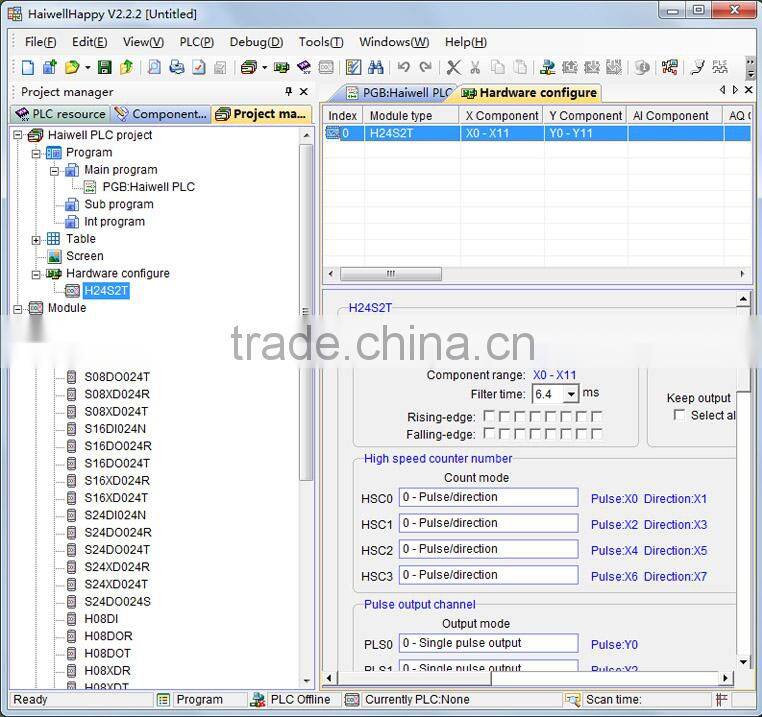Switch to the PLC resource tab
762x717 pixels.
point(60,114)
